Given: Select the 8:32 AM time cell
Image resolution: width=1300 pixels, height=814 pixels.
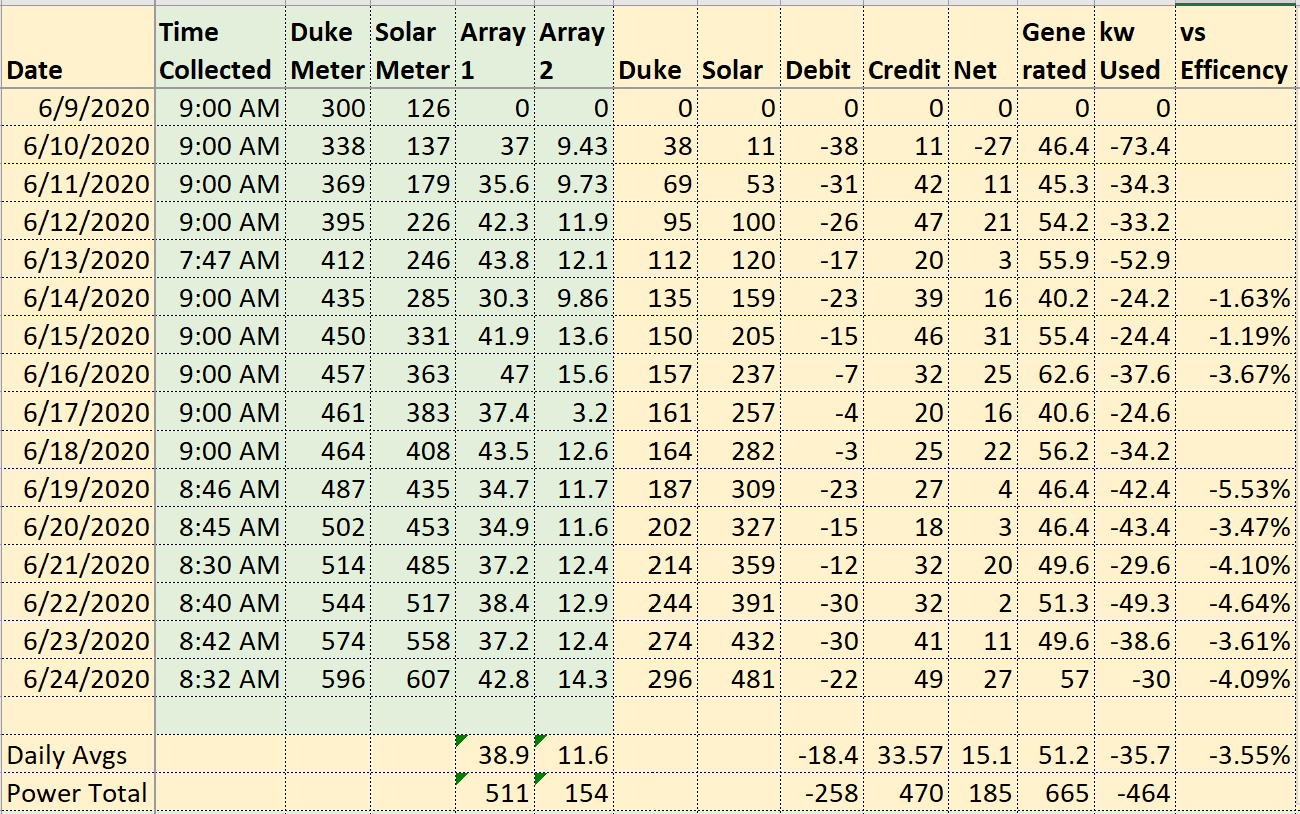Looking at the screenshot, I should [220, 678].
